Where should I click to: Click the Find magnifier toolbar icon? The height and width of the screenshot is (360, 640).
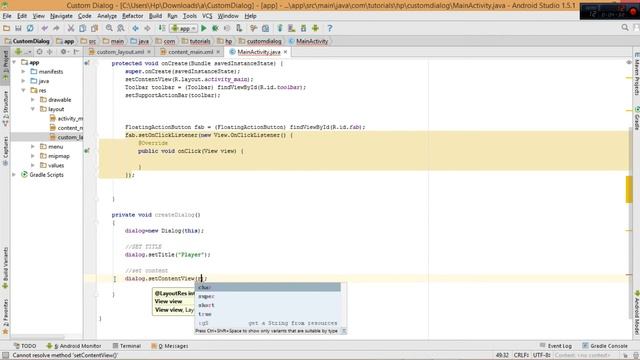point(109,28)
